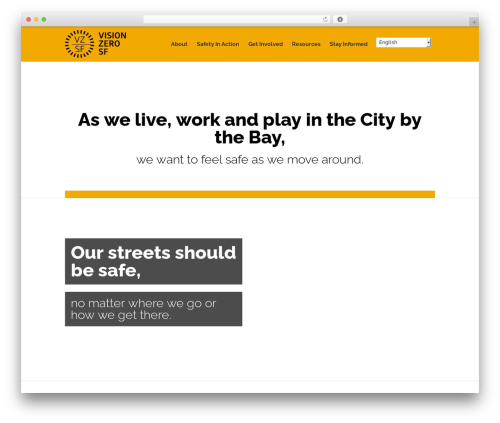Open the Get Involved menu
This screenshot has width=500, height=423.
pos(265,44)
